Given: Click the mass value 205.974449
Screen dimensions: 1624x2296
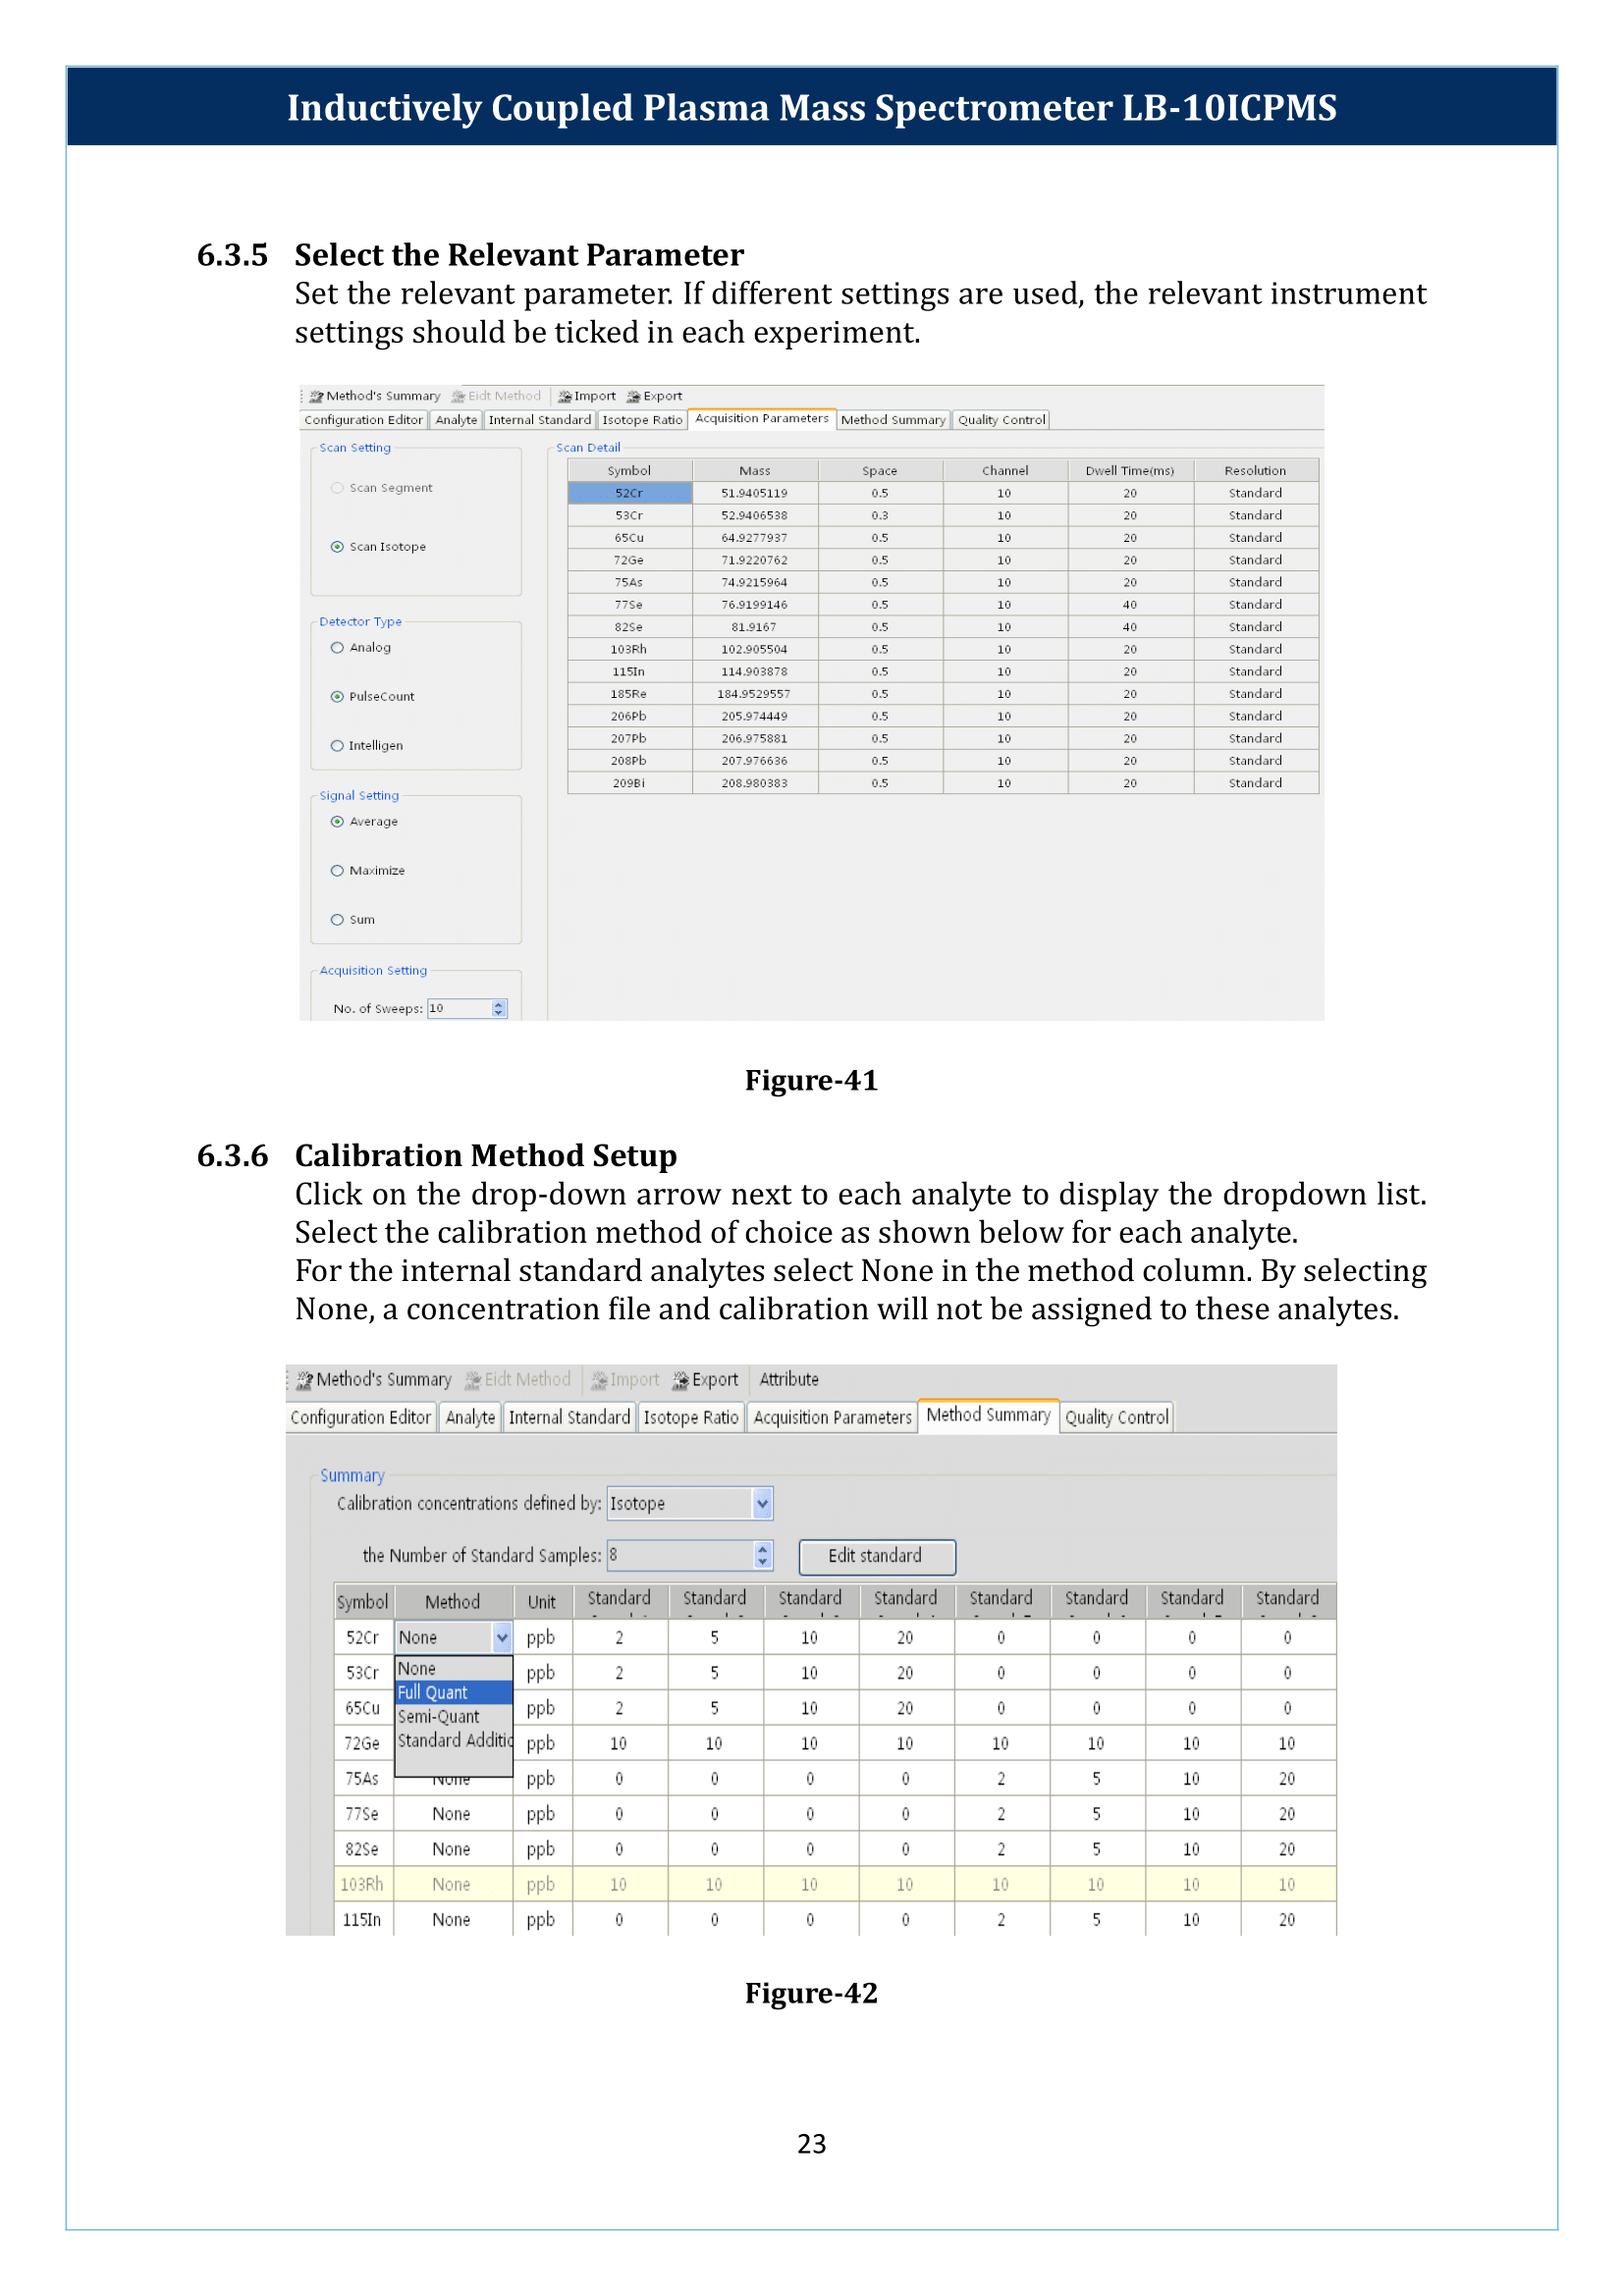Looking at the screenshot, I should [x=755, y=716].
